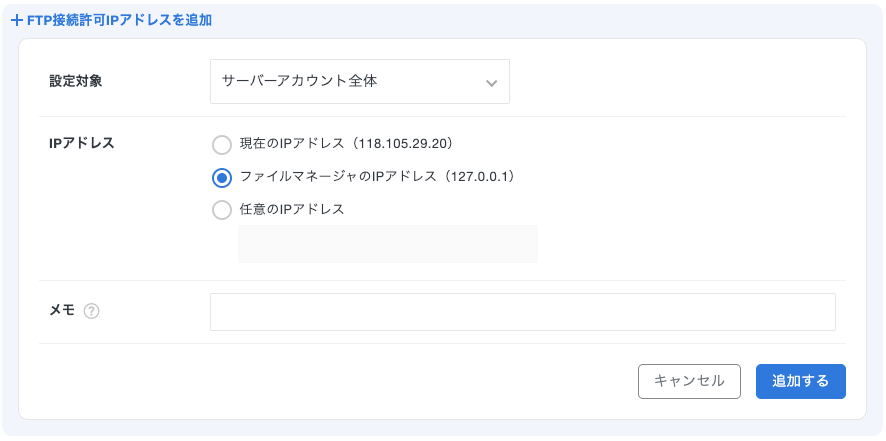Click the 任意のIPアドレス option label text
This screenshot has height=441, width=886.
click(x=292, y=210)
